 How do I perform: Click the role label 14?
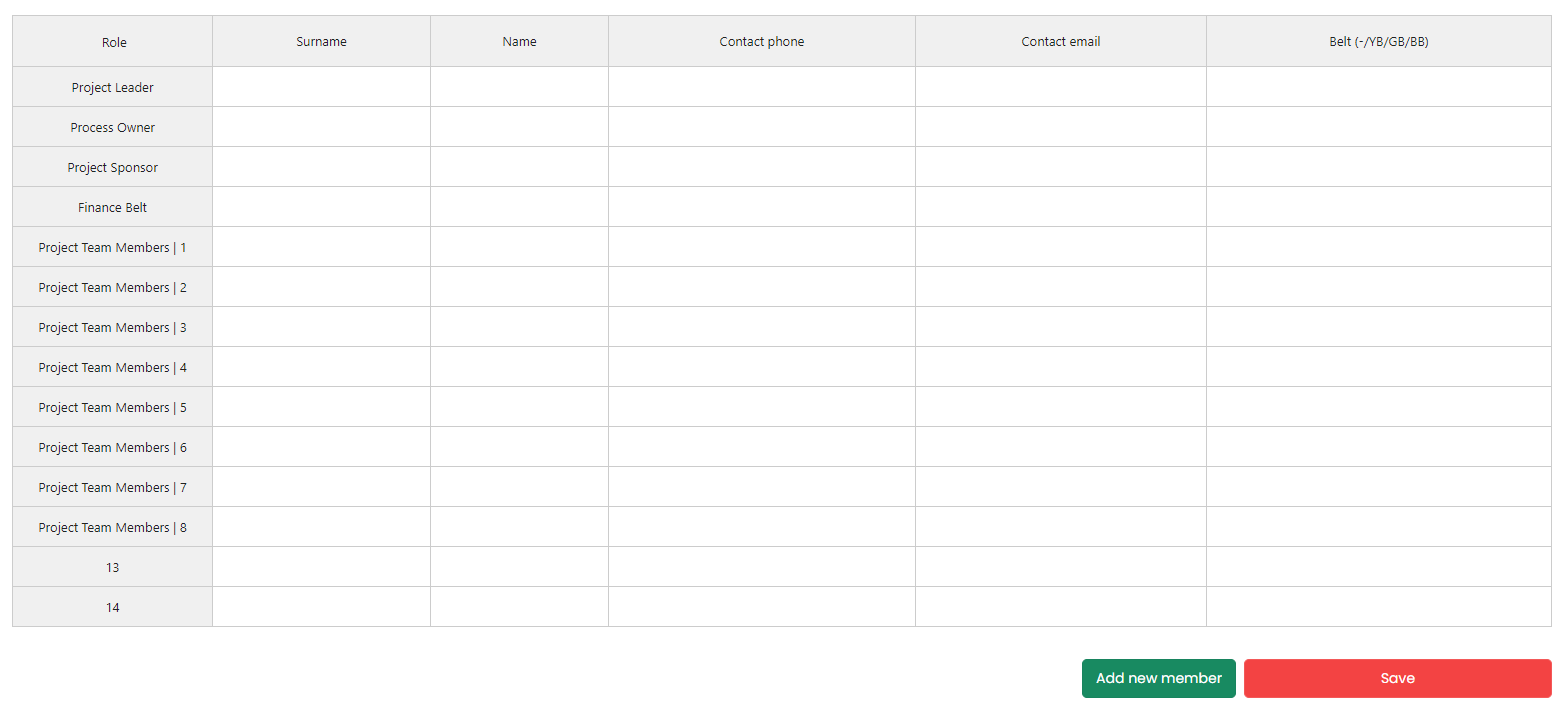(112, 607)
